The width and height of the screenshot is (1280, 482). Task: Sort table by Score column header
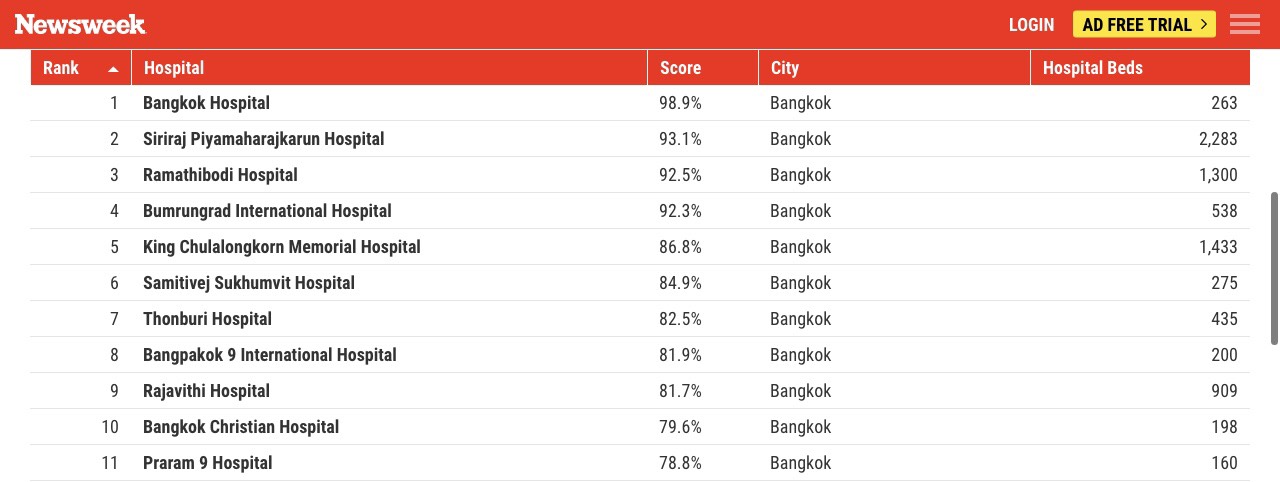(680, 68)
